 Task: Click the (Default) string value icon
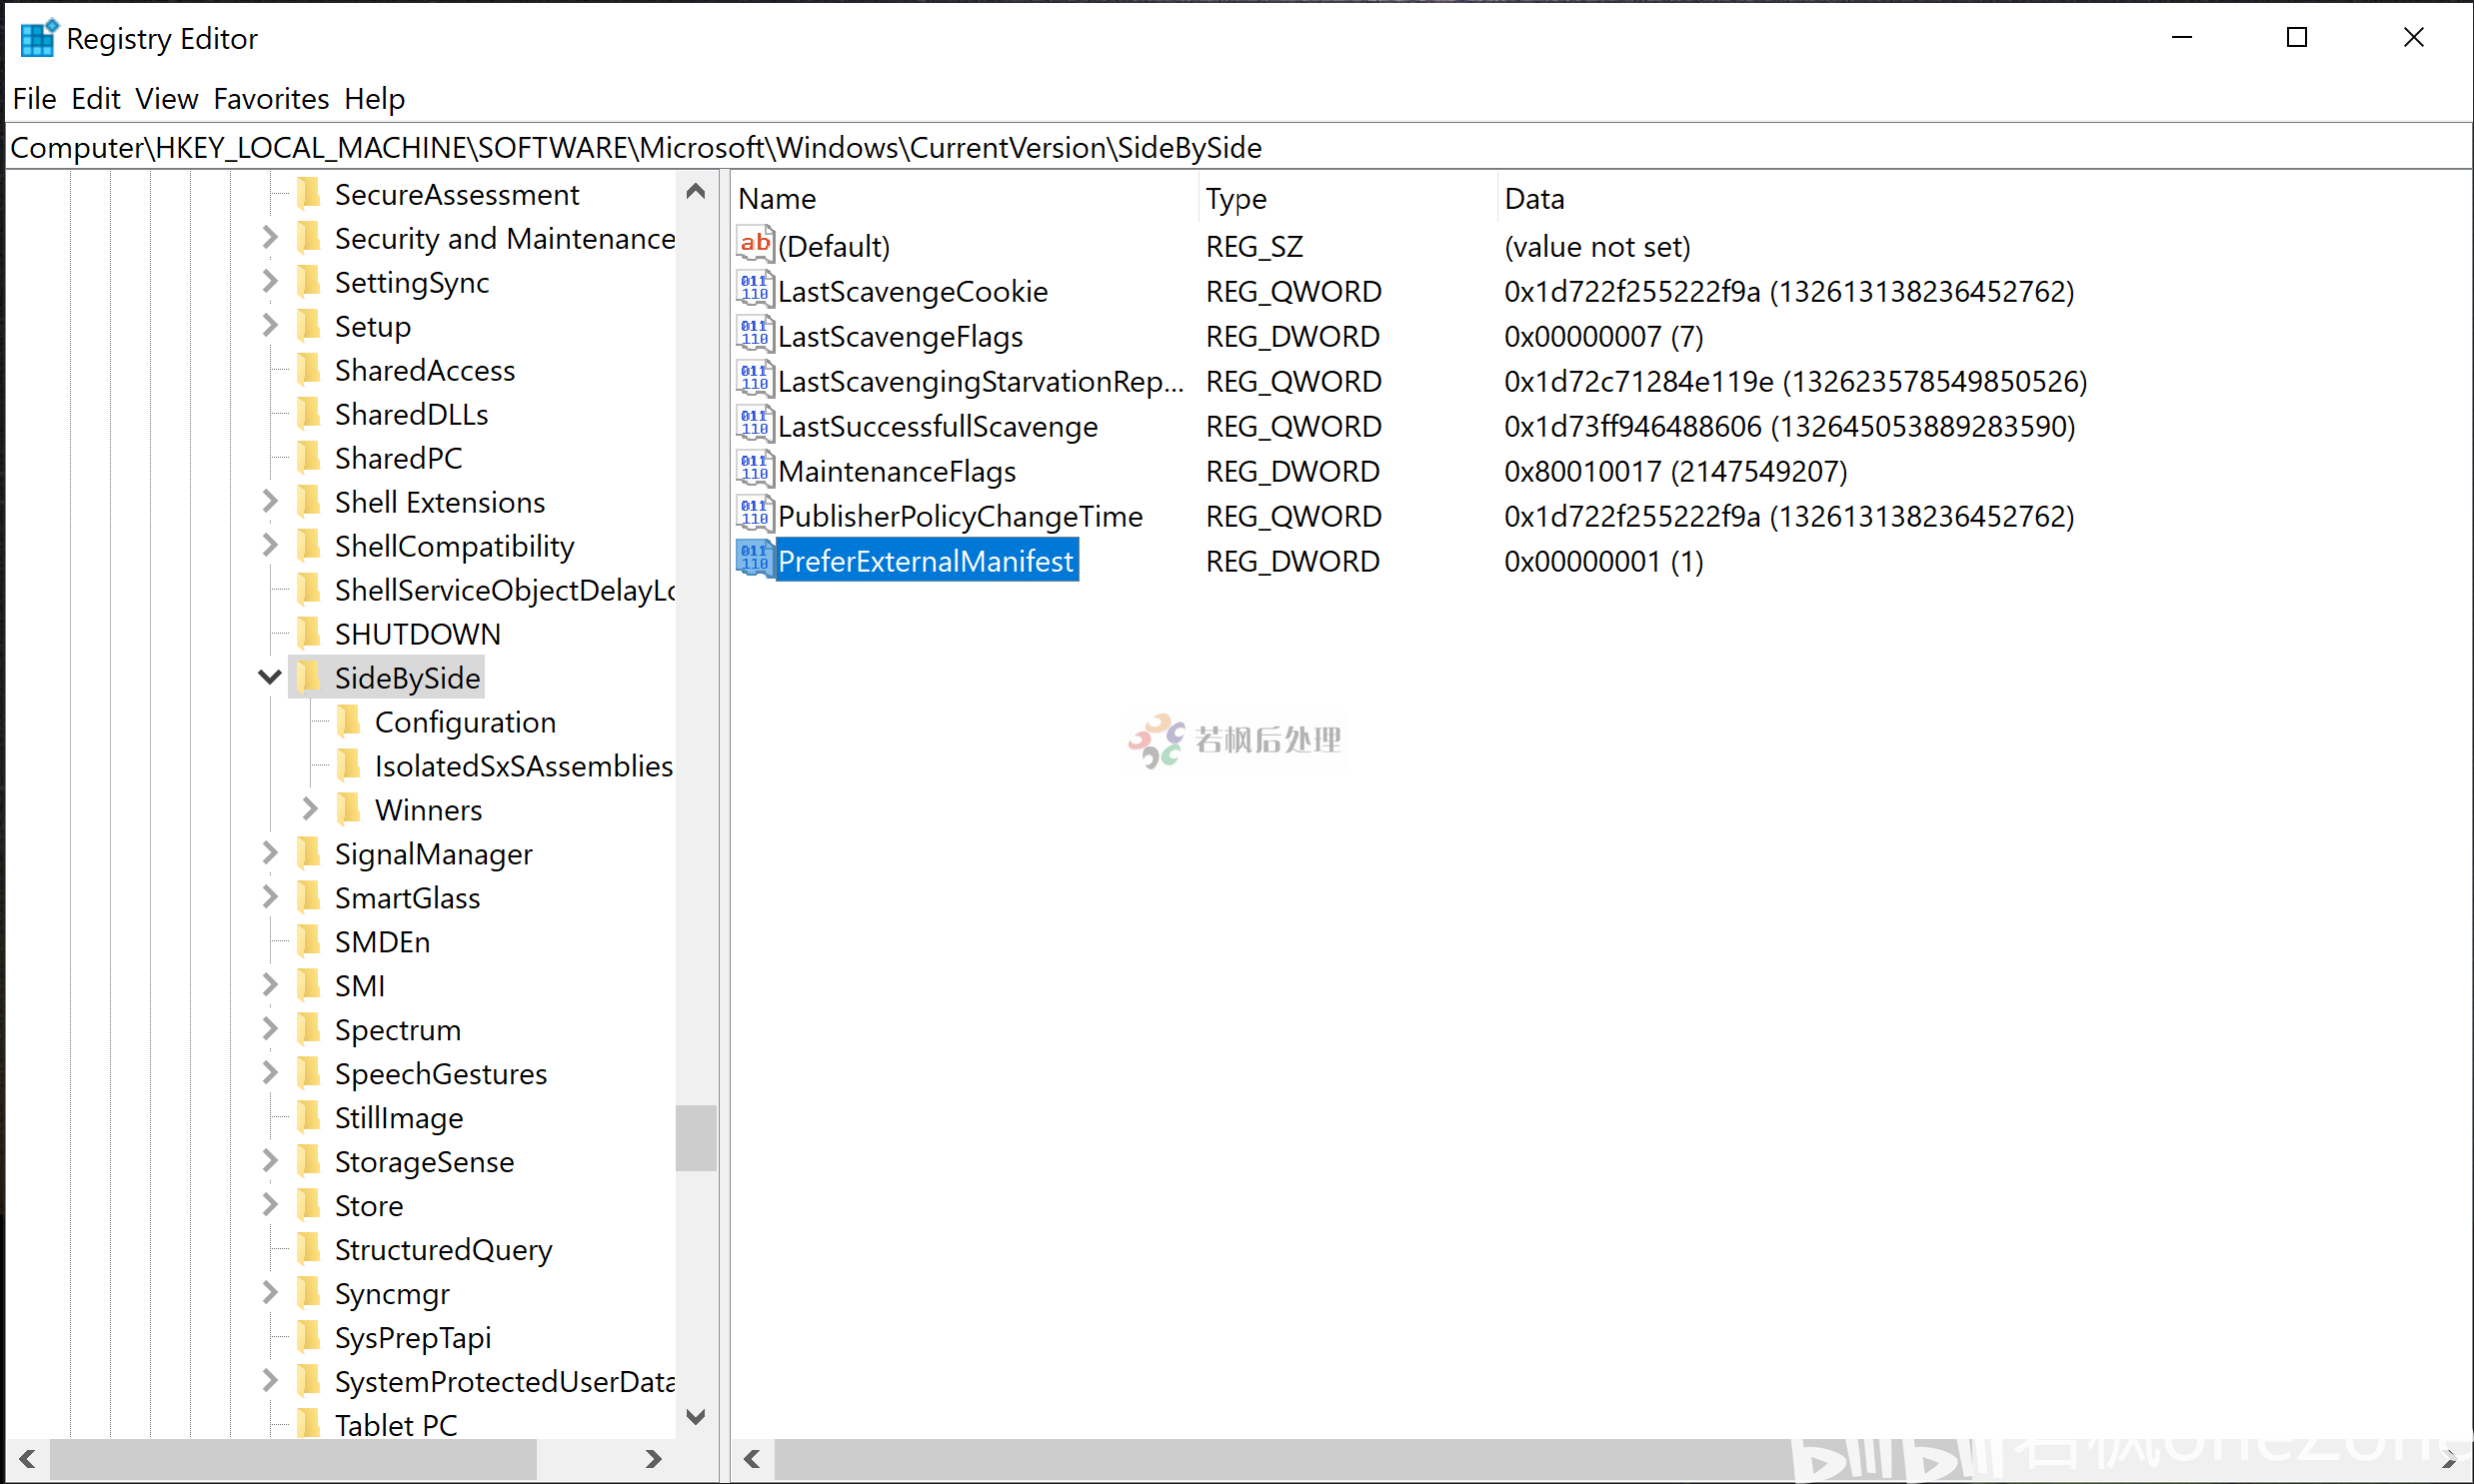tap(755, 245)
